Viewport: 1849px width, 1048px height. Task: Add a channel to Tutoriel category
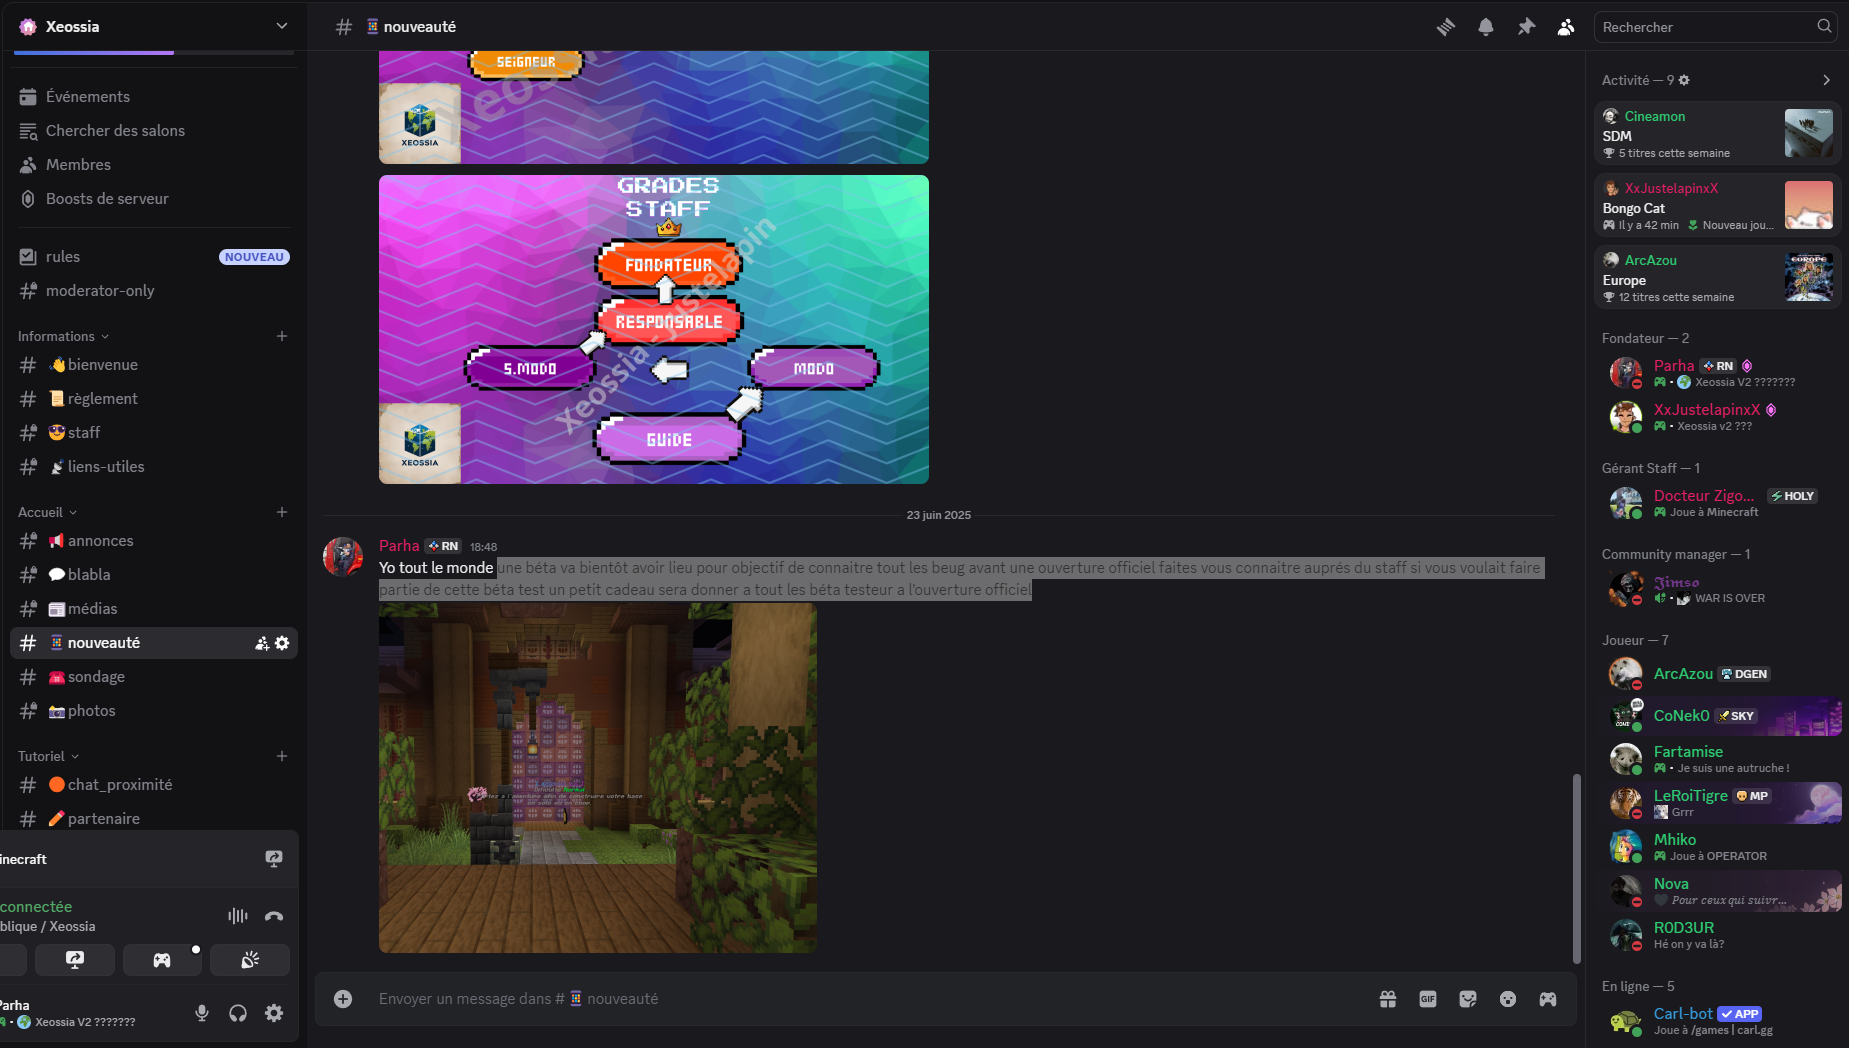(x=282, y=756)
